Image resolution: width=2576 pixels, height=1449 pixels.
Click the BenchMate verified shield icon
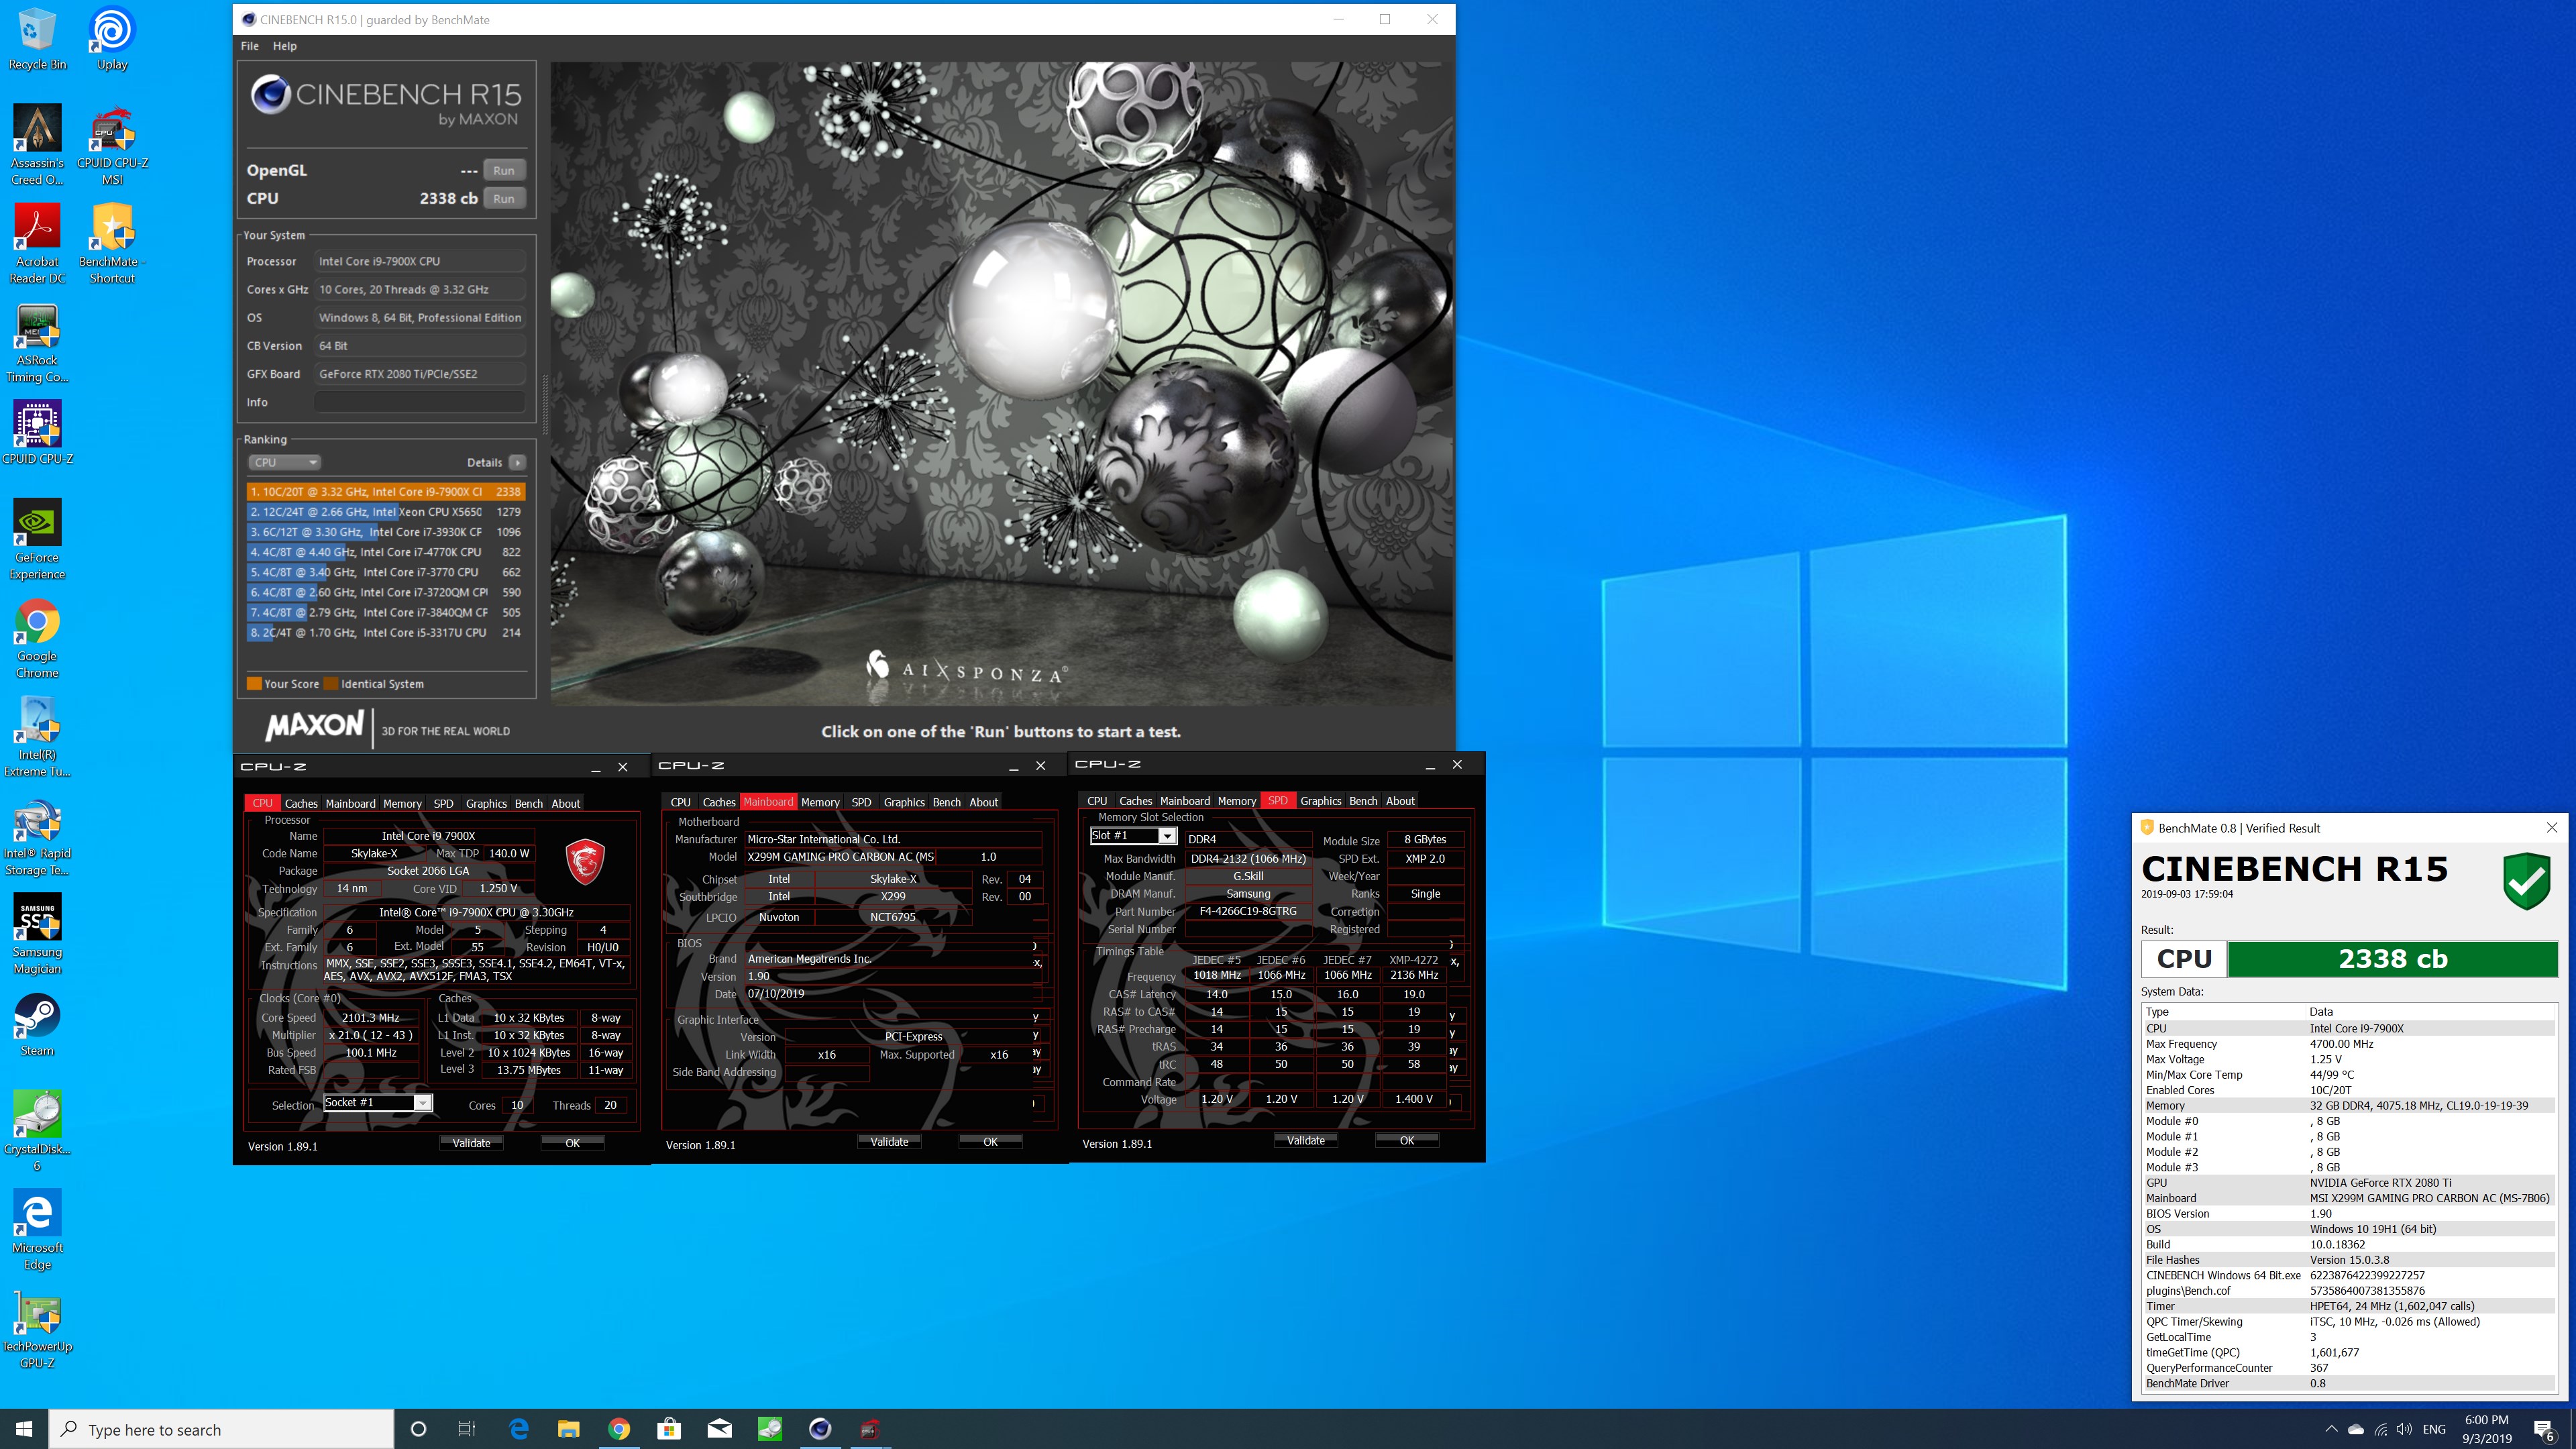tap(2526, 881)
